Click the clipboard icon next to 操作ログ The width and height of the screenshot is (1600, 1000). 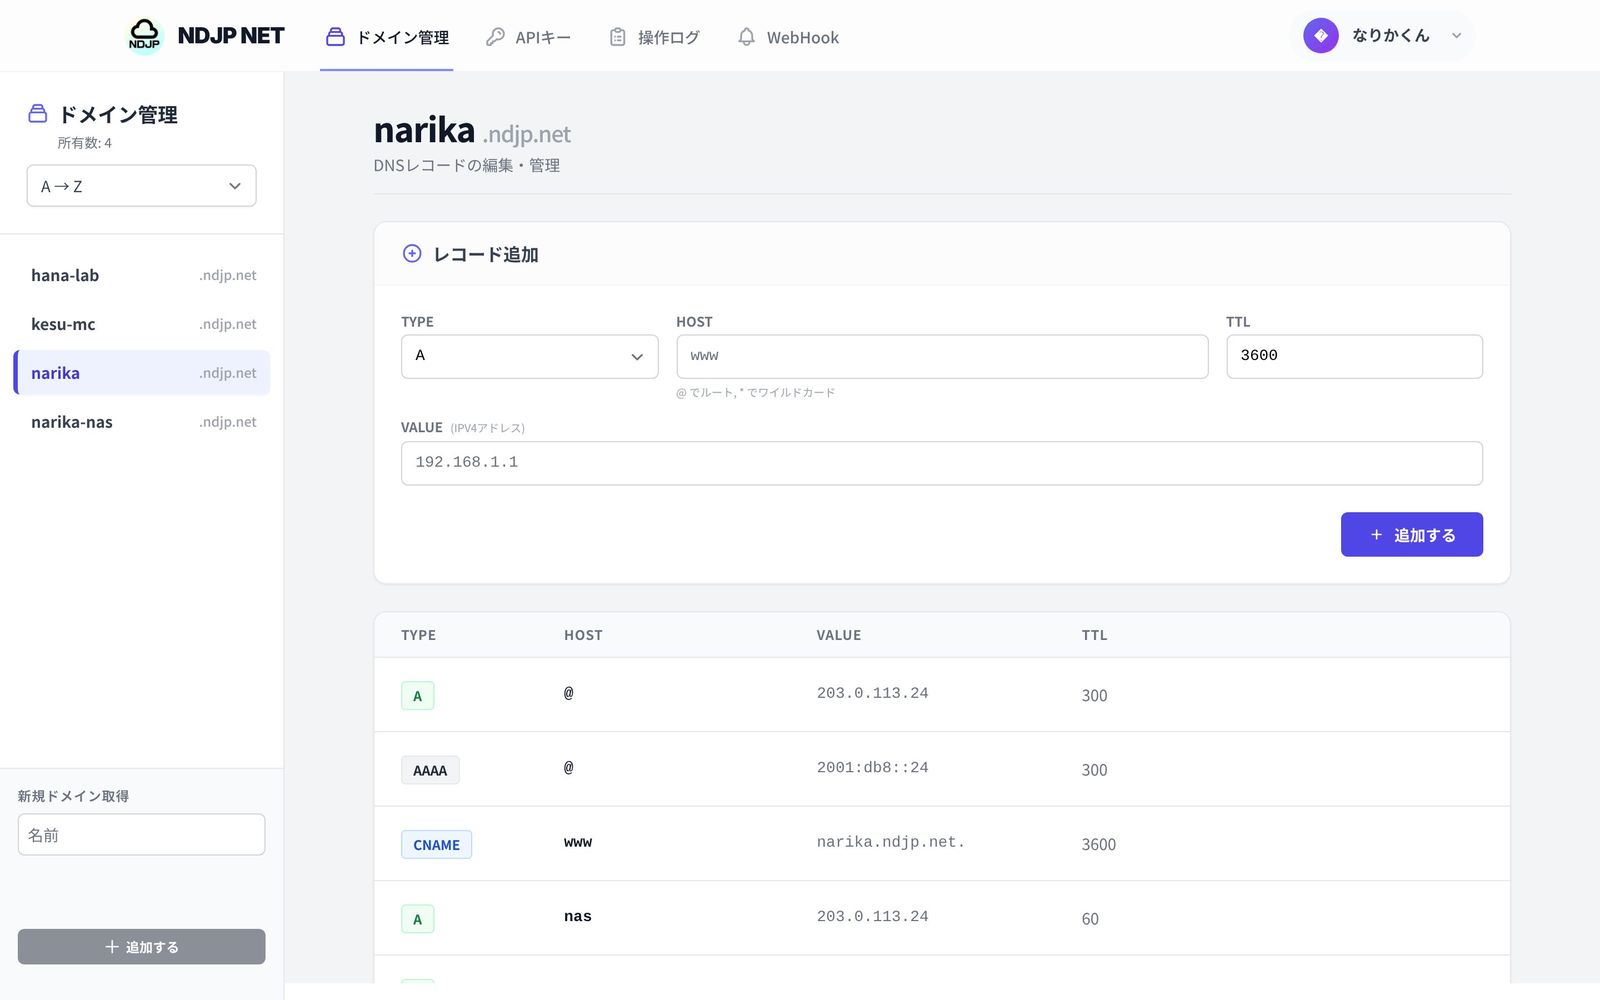618,37
